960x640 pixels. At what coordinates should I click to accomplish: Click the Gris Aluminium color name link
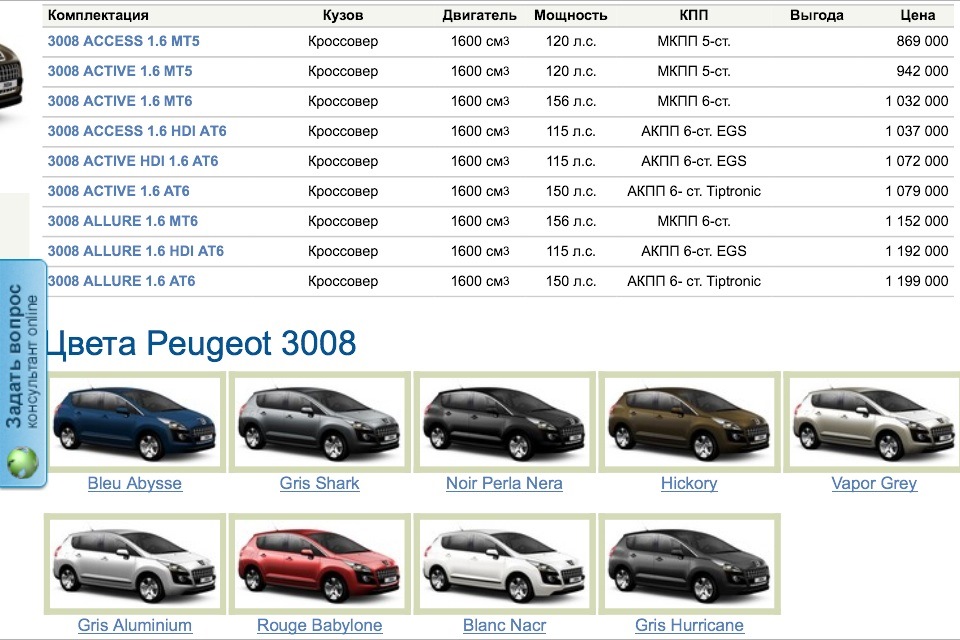point(135,625)
